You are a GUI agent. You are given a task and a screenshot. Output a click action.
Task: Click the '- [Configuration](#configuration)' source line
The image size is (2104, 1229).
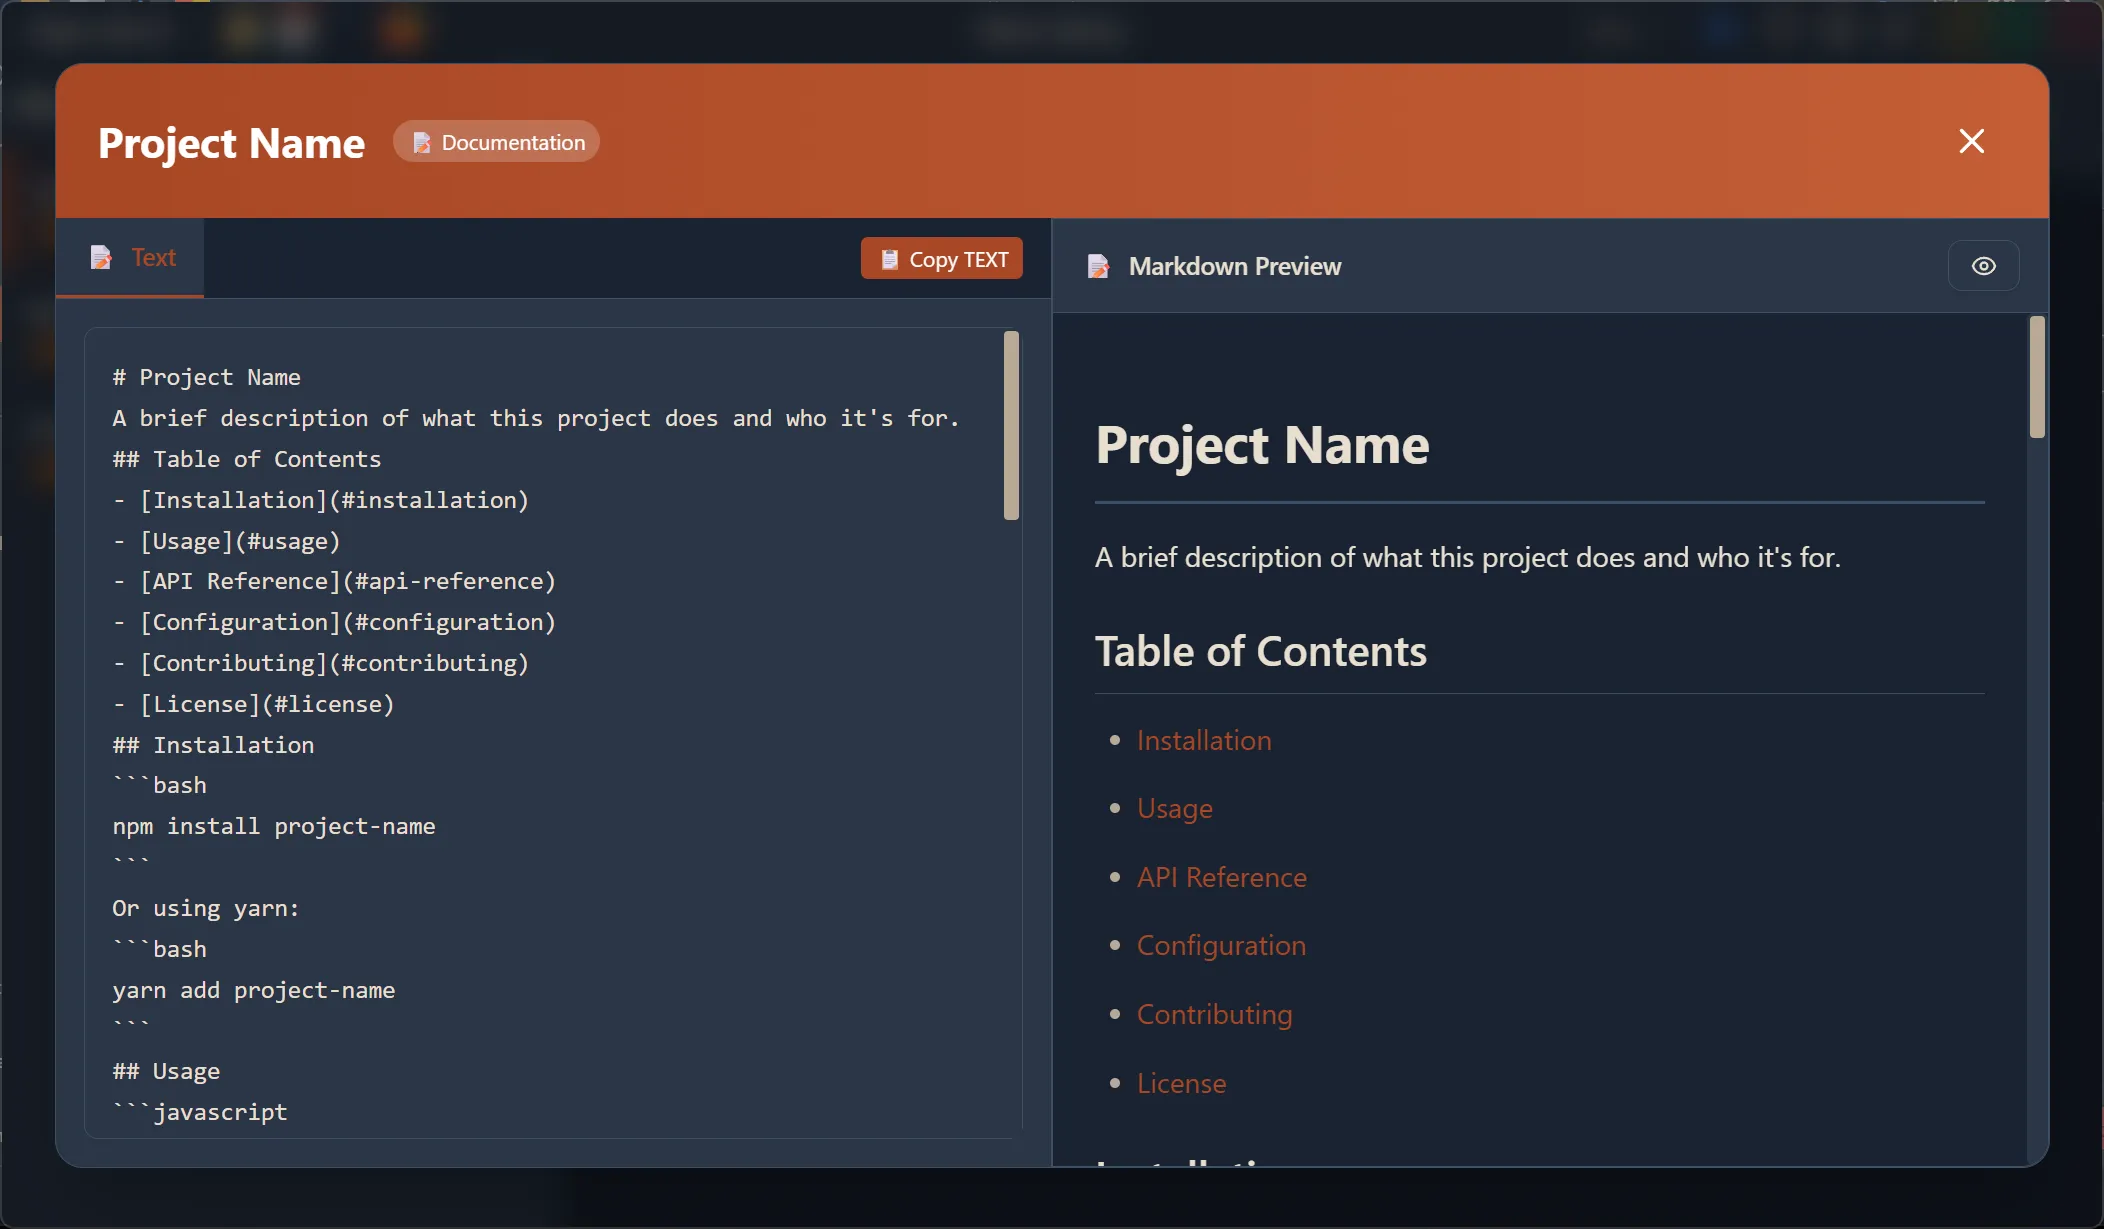pyautogui.click(x=334, y=622)
